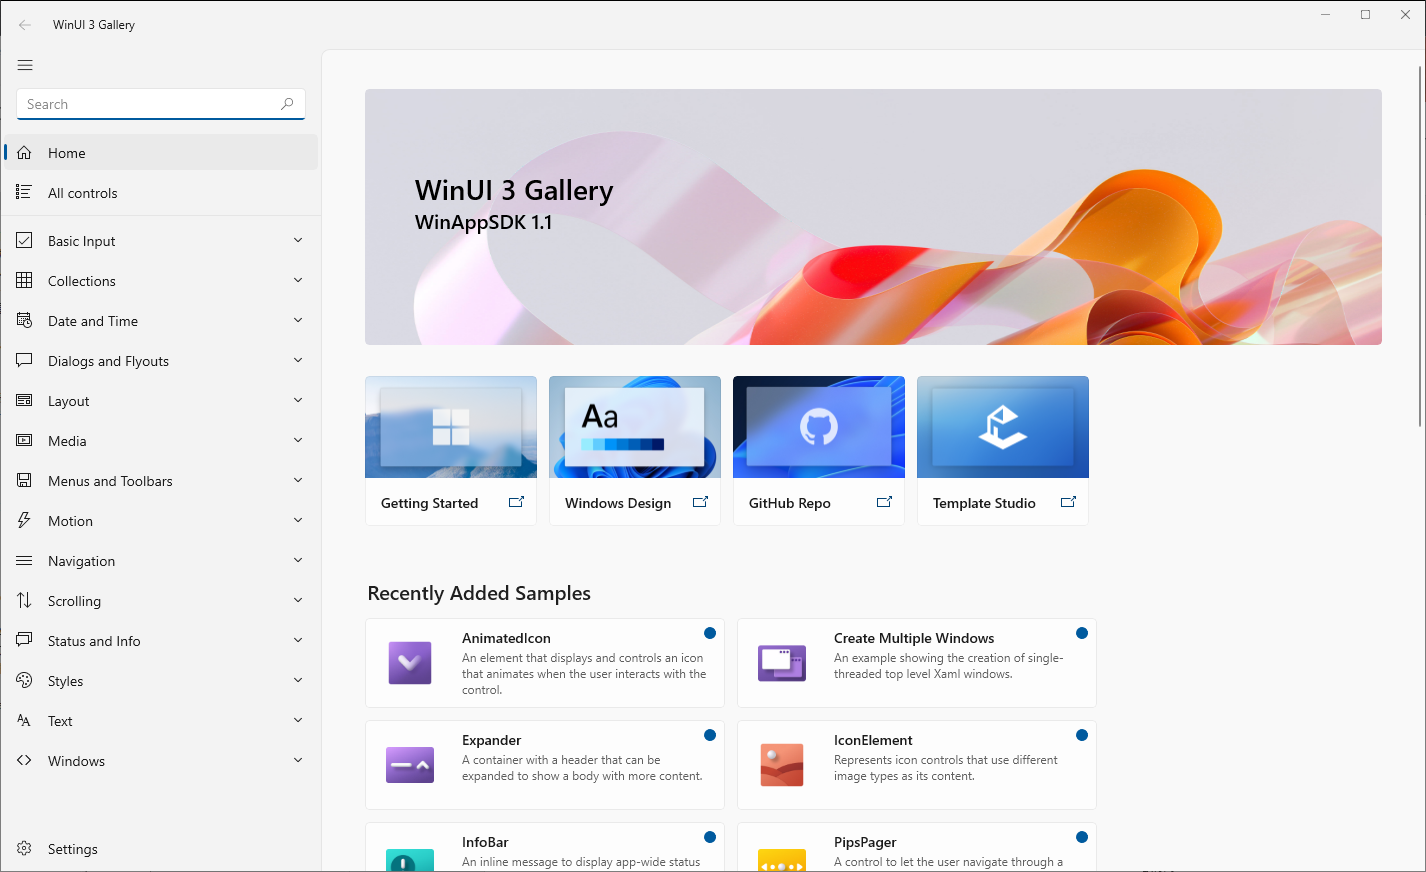Click the Media icon in sidebar
Screen dimensions: 1426x872
pyautogui.click(x=25, y=440)
